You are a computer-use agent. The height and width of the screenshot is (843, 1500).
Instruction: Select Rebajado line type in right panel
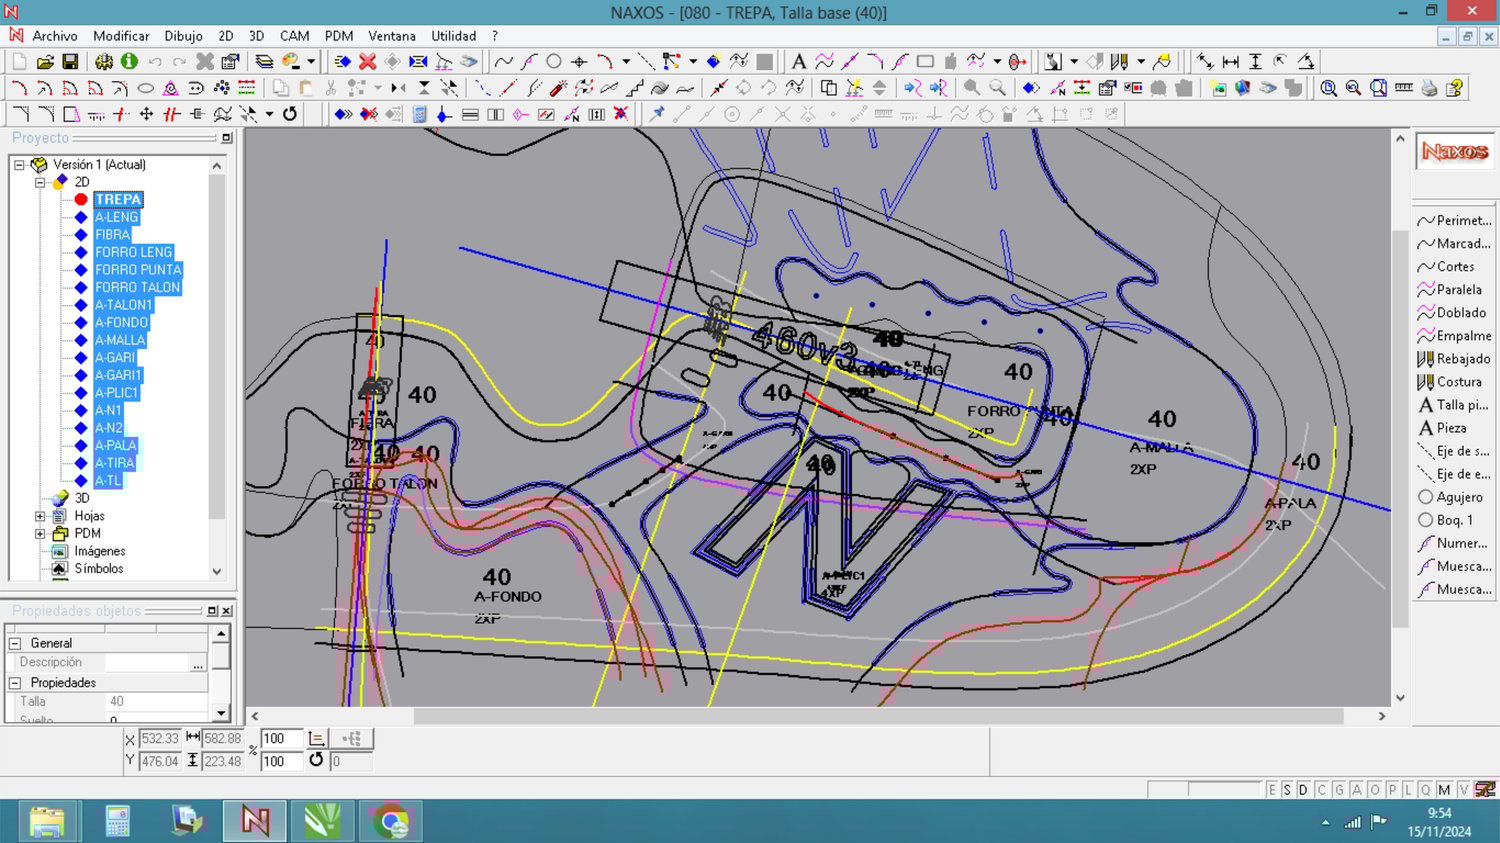click(x=1454, y=359)
